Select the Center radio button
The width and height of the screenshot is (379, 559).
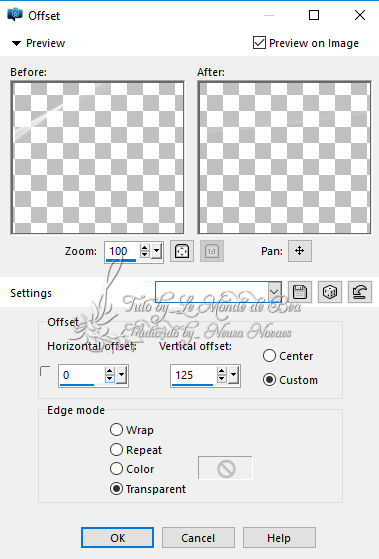click(269, 355)
